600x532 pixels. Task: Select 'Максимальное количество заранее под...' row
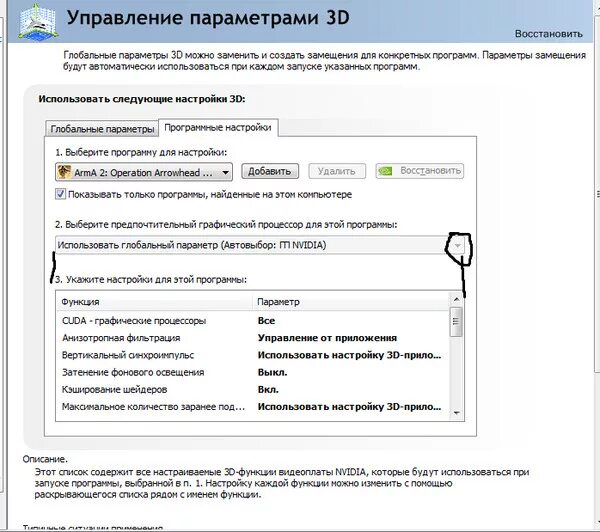253,406
